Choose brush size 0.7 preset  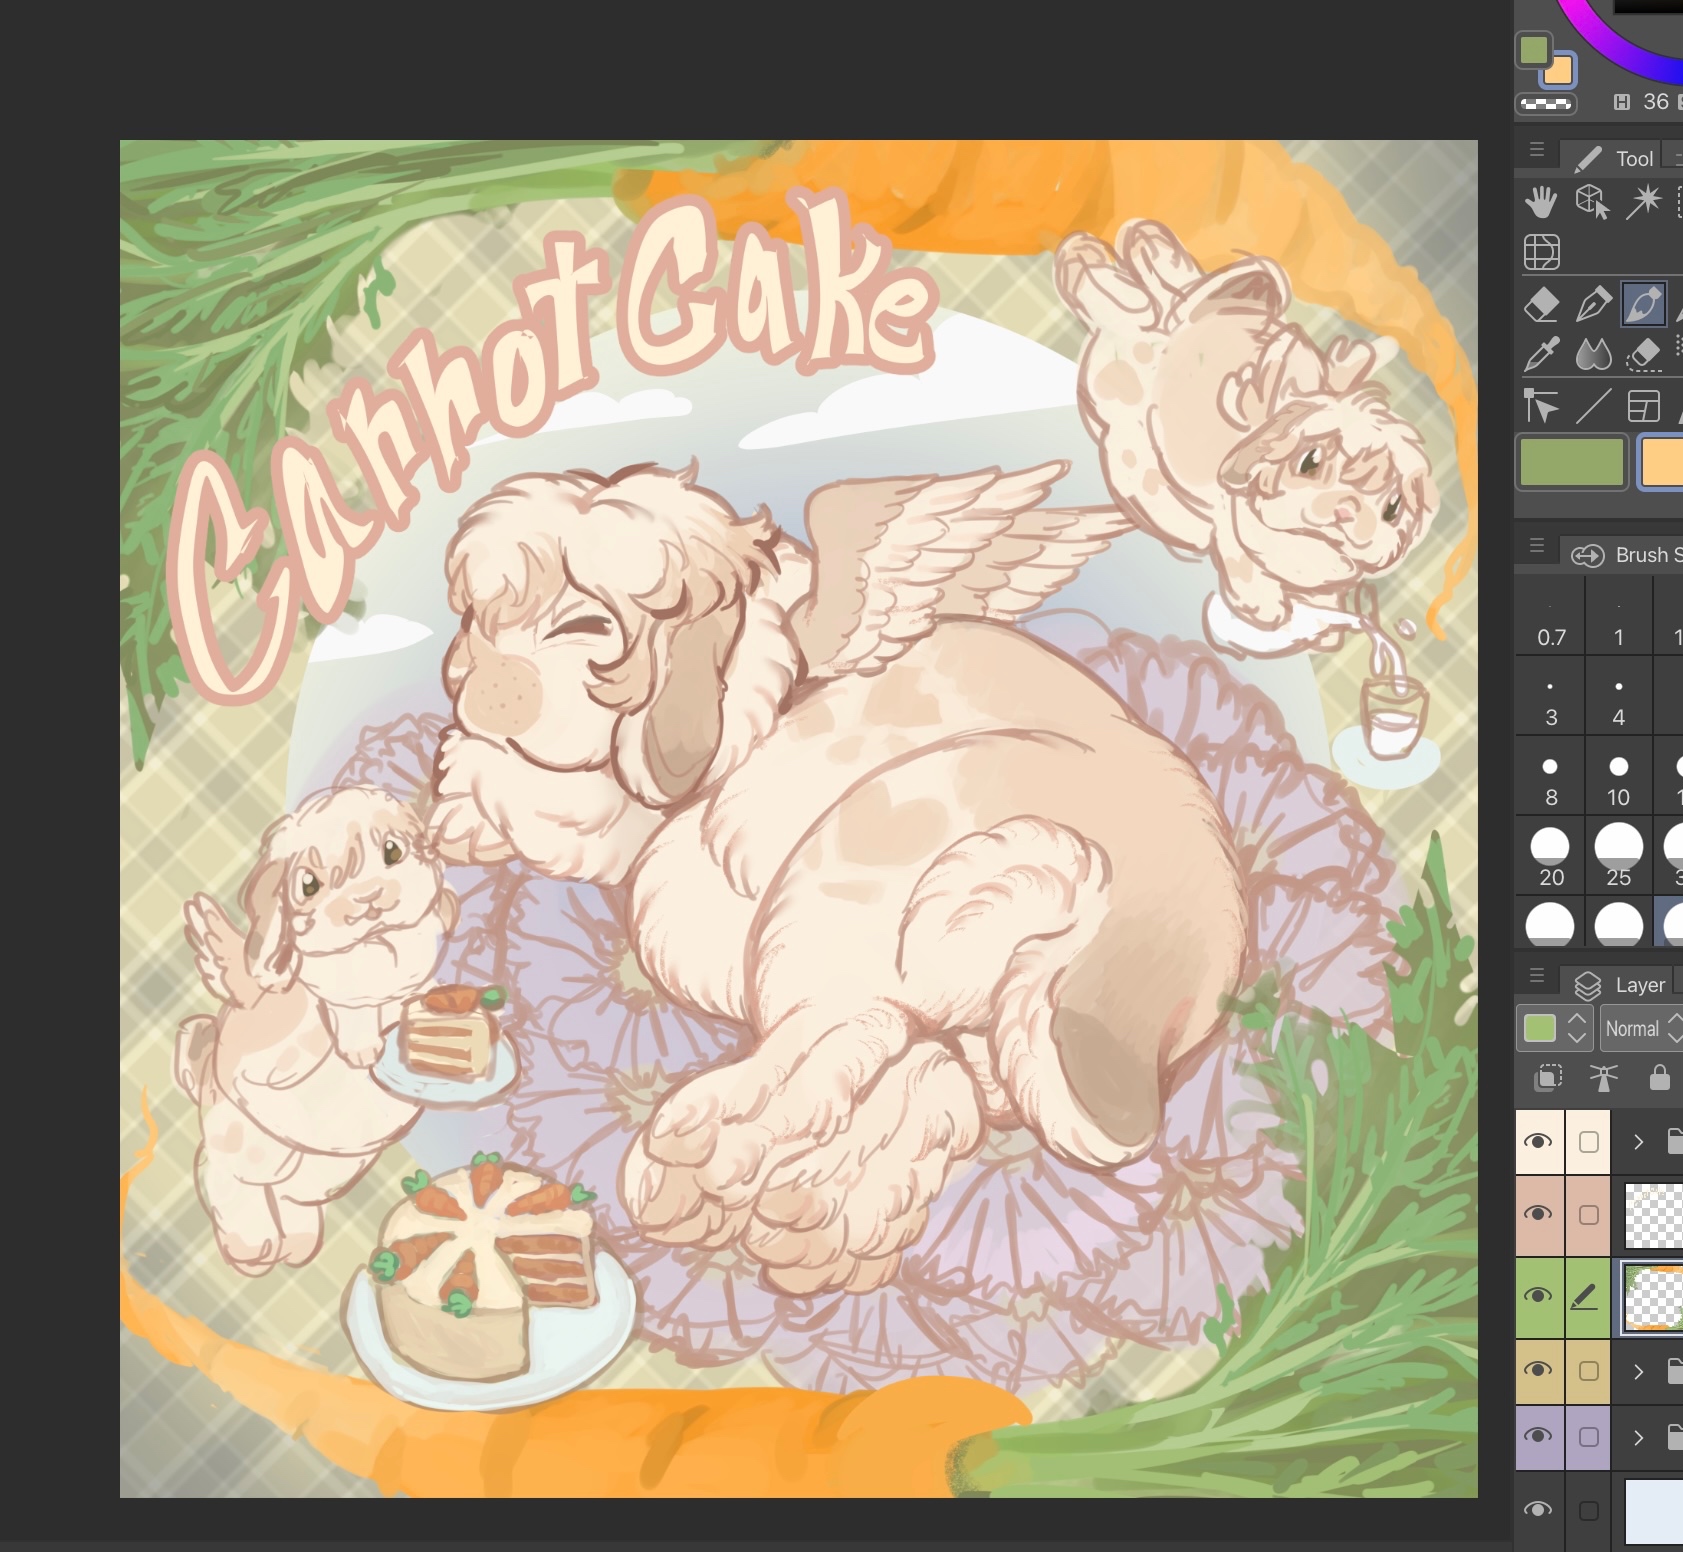tap(1551, 624)
